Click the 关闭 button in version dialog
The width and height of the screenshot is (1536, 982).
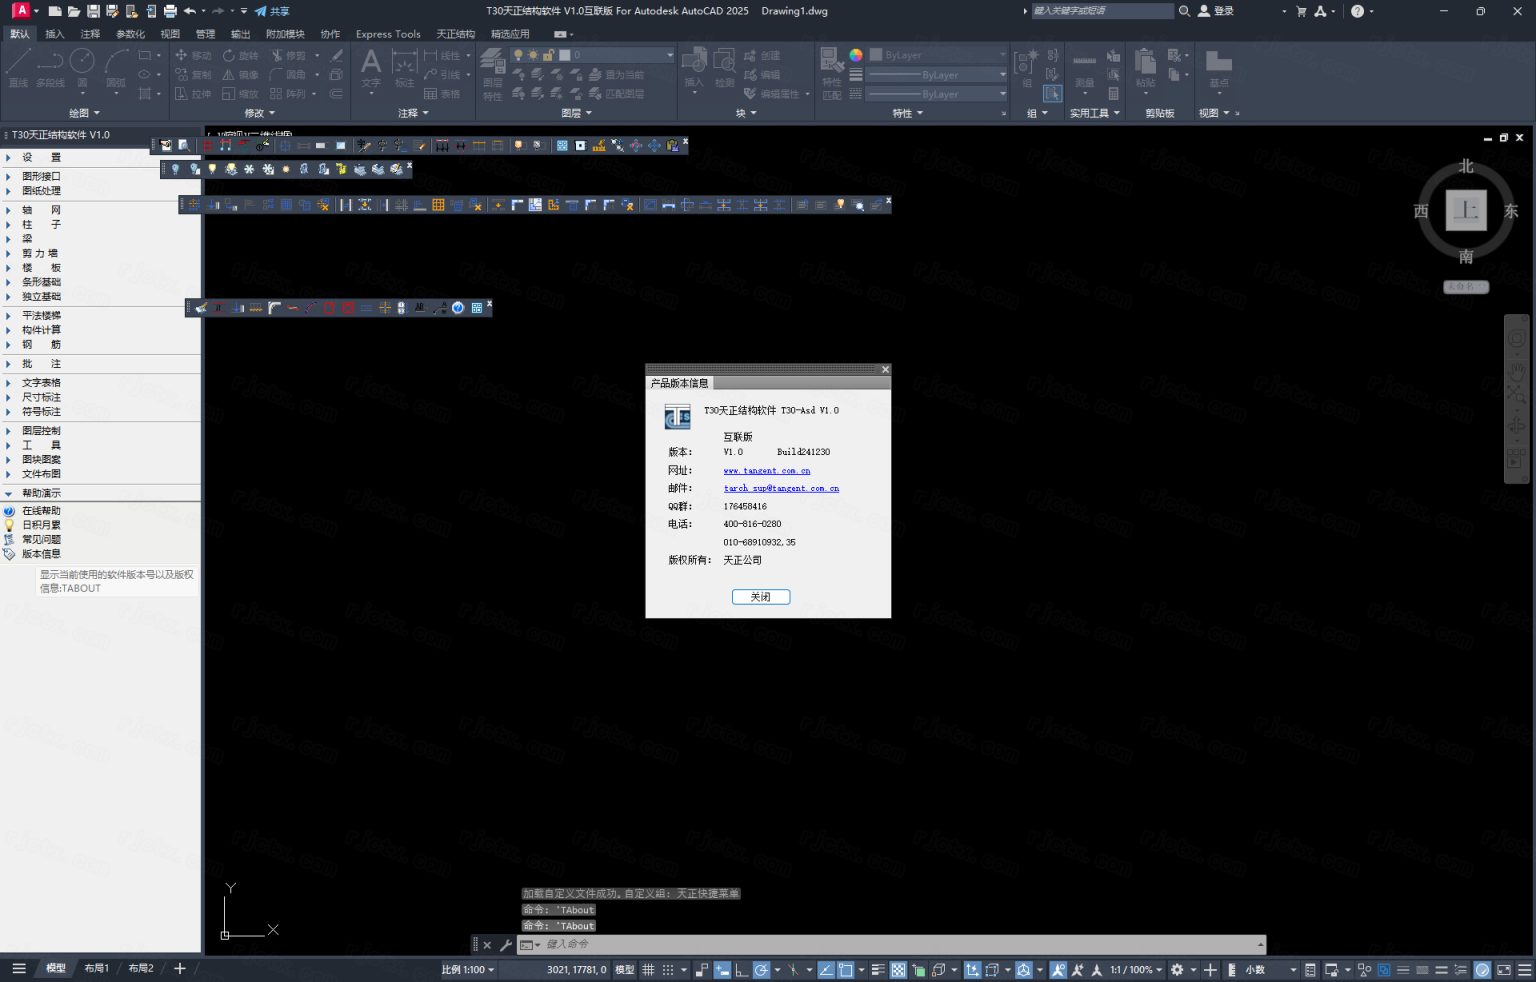[761, 597]
